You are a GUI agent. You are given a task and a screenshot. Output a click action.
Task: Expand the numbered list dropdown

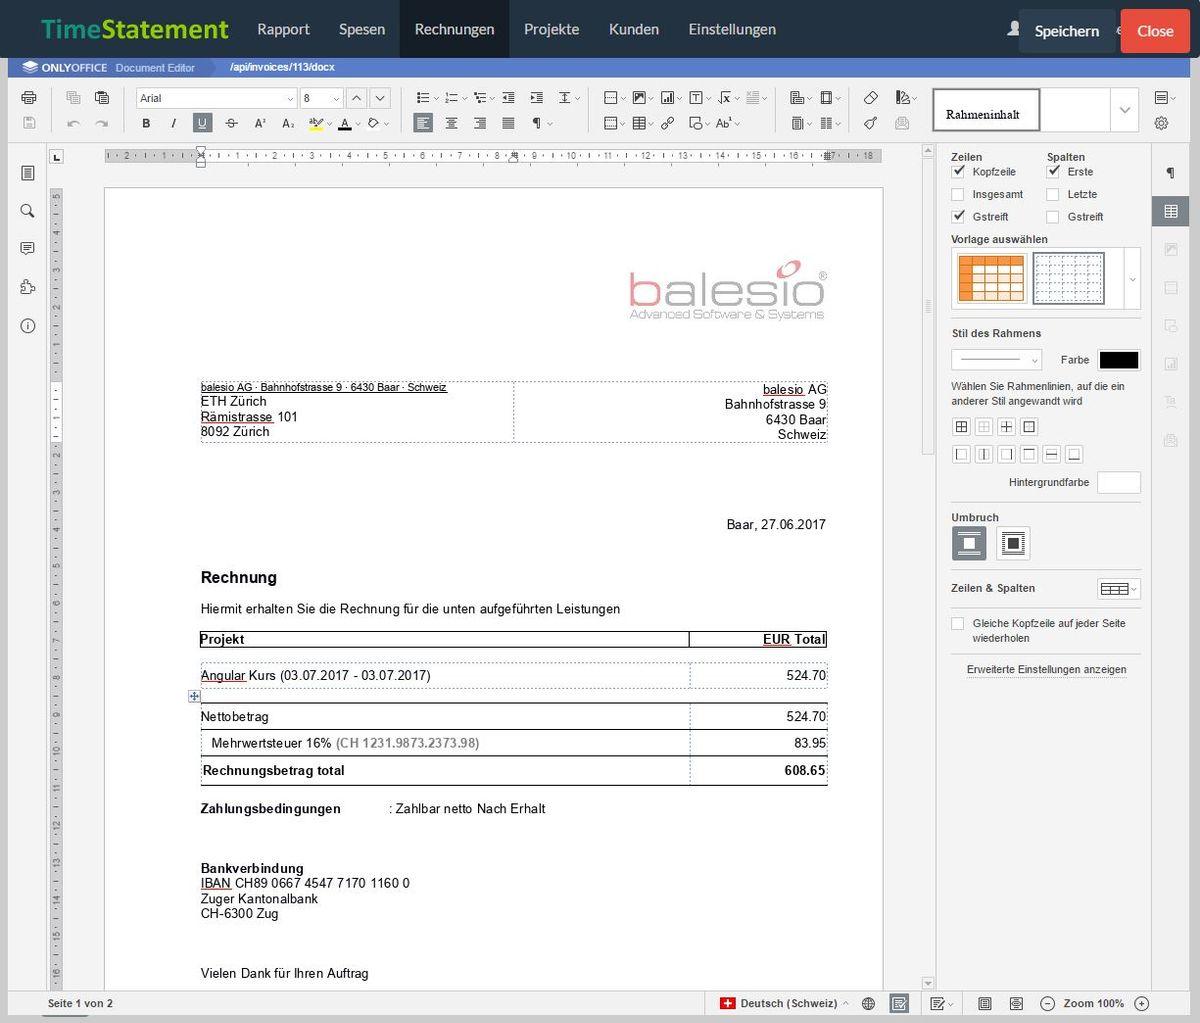click(465, 98)
